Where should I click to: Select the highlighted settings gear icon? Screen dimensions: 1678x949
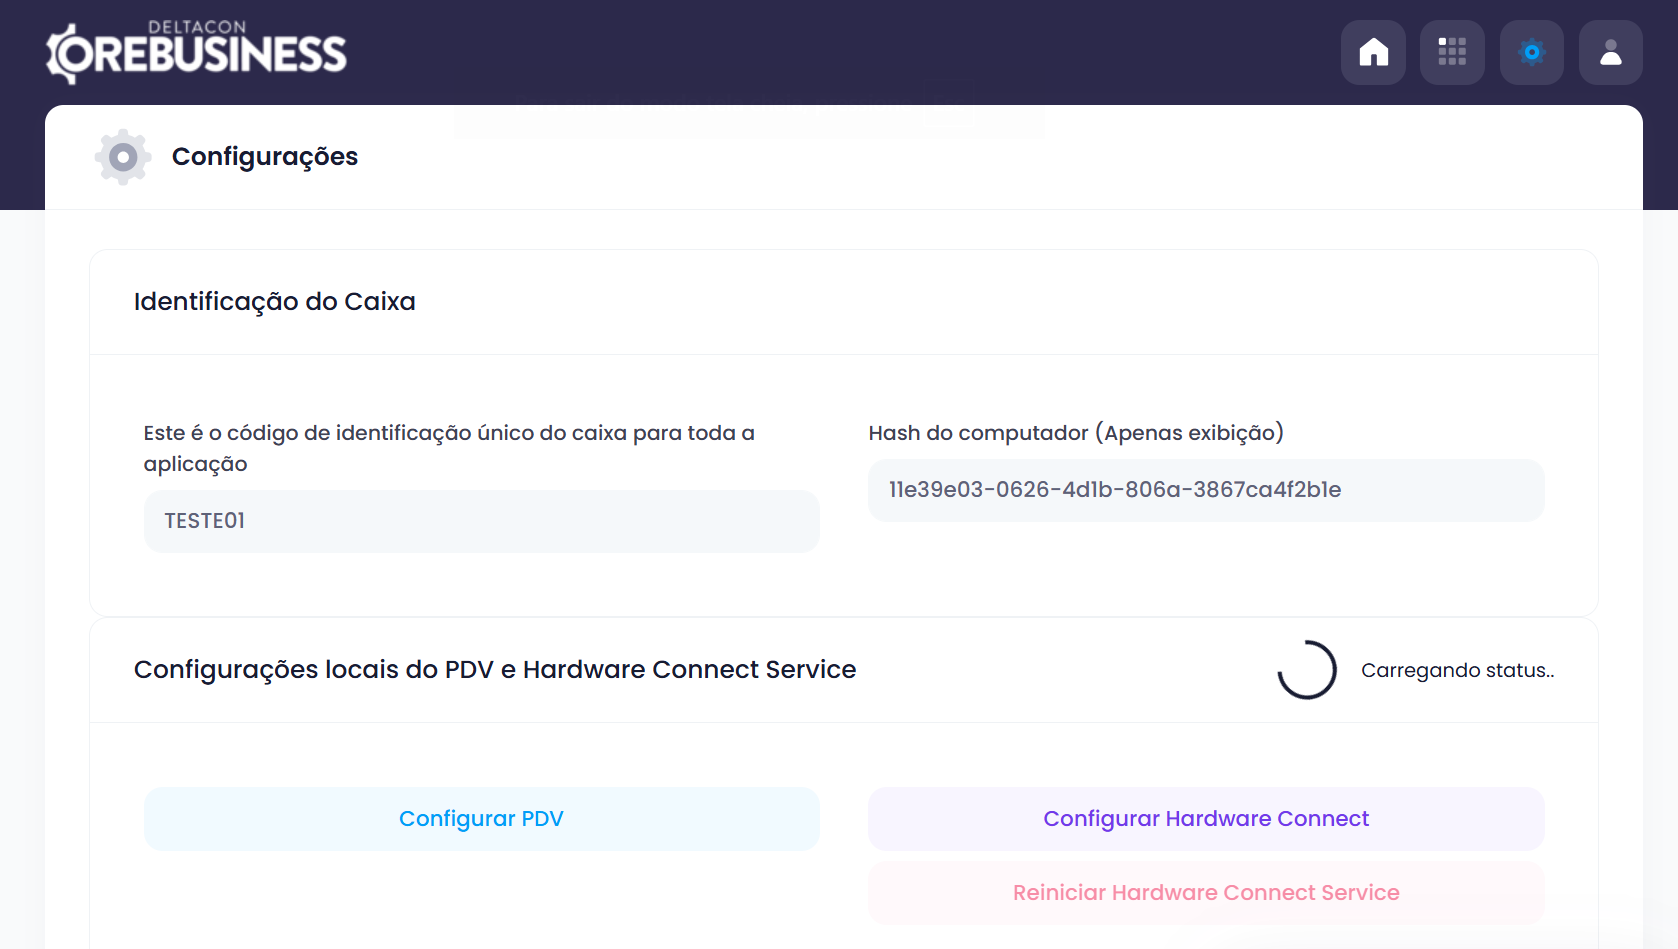[1531, 52]
